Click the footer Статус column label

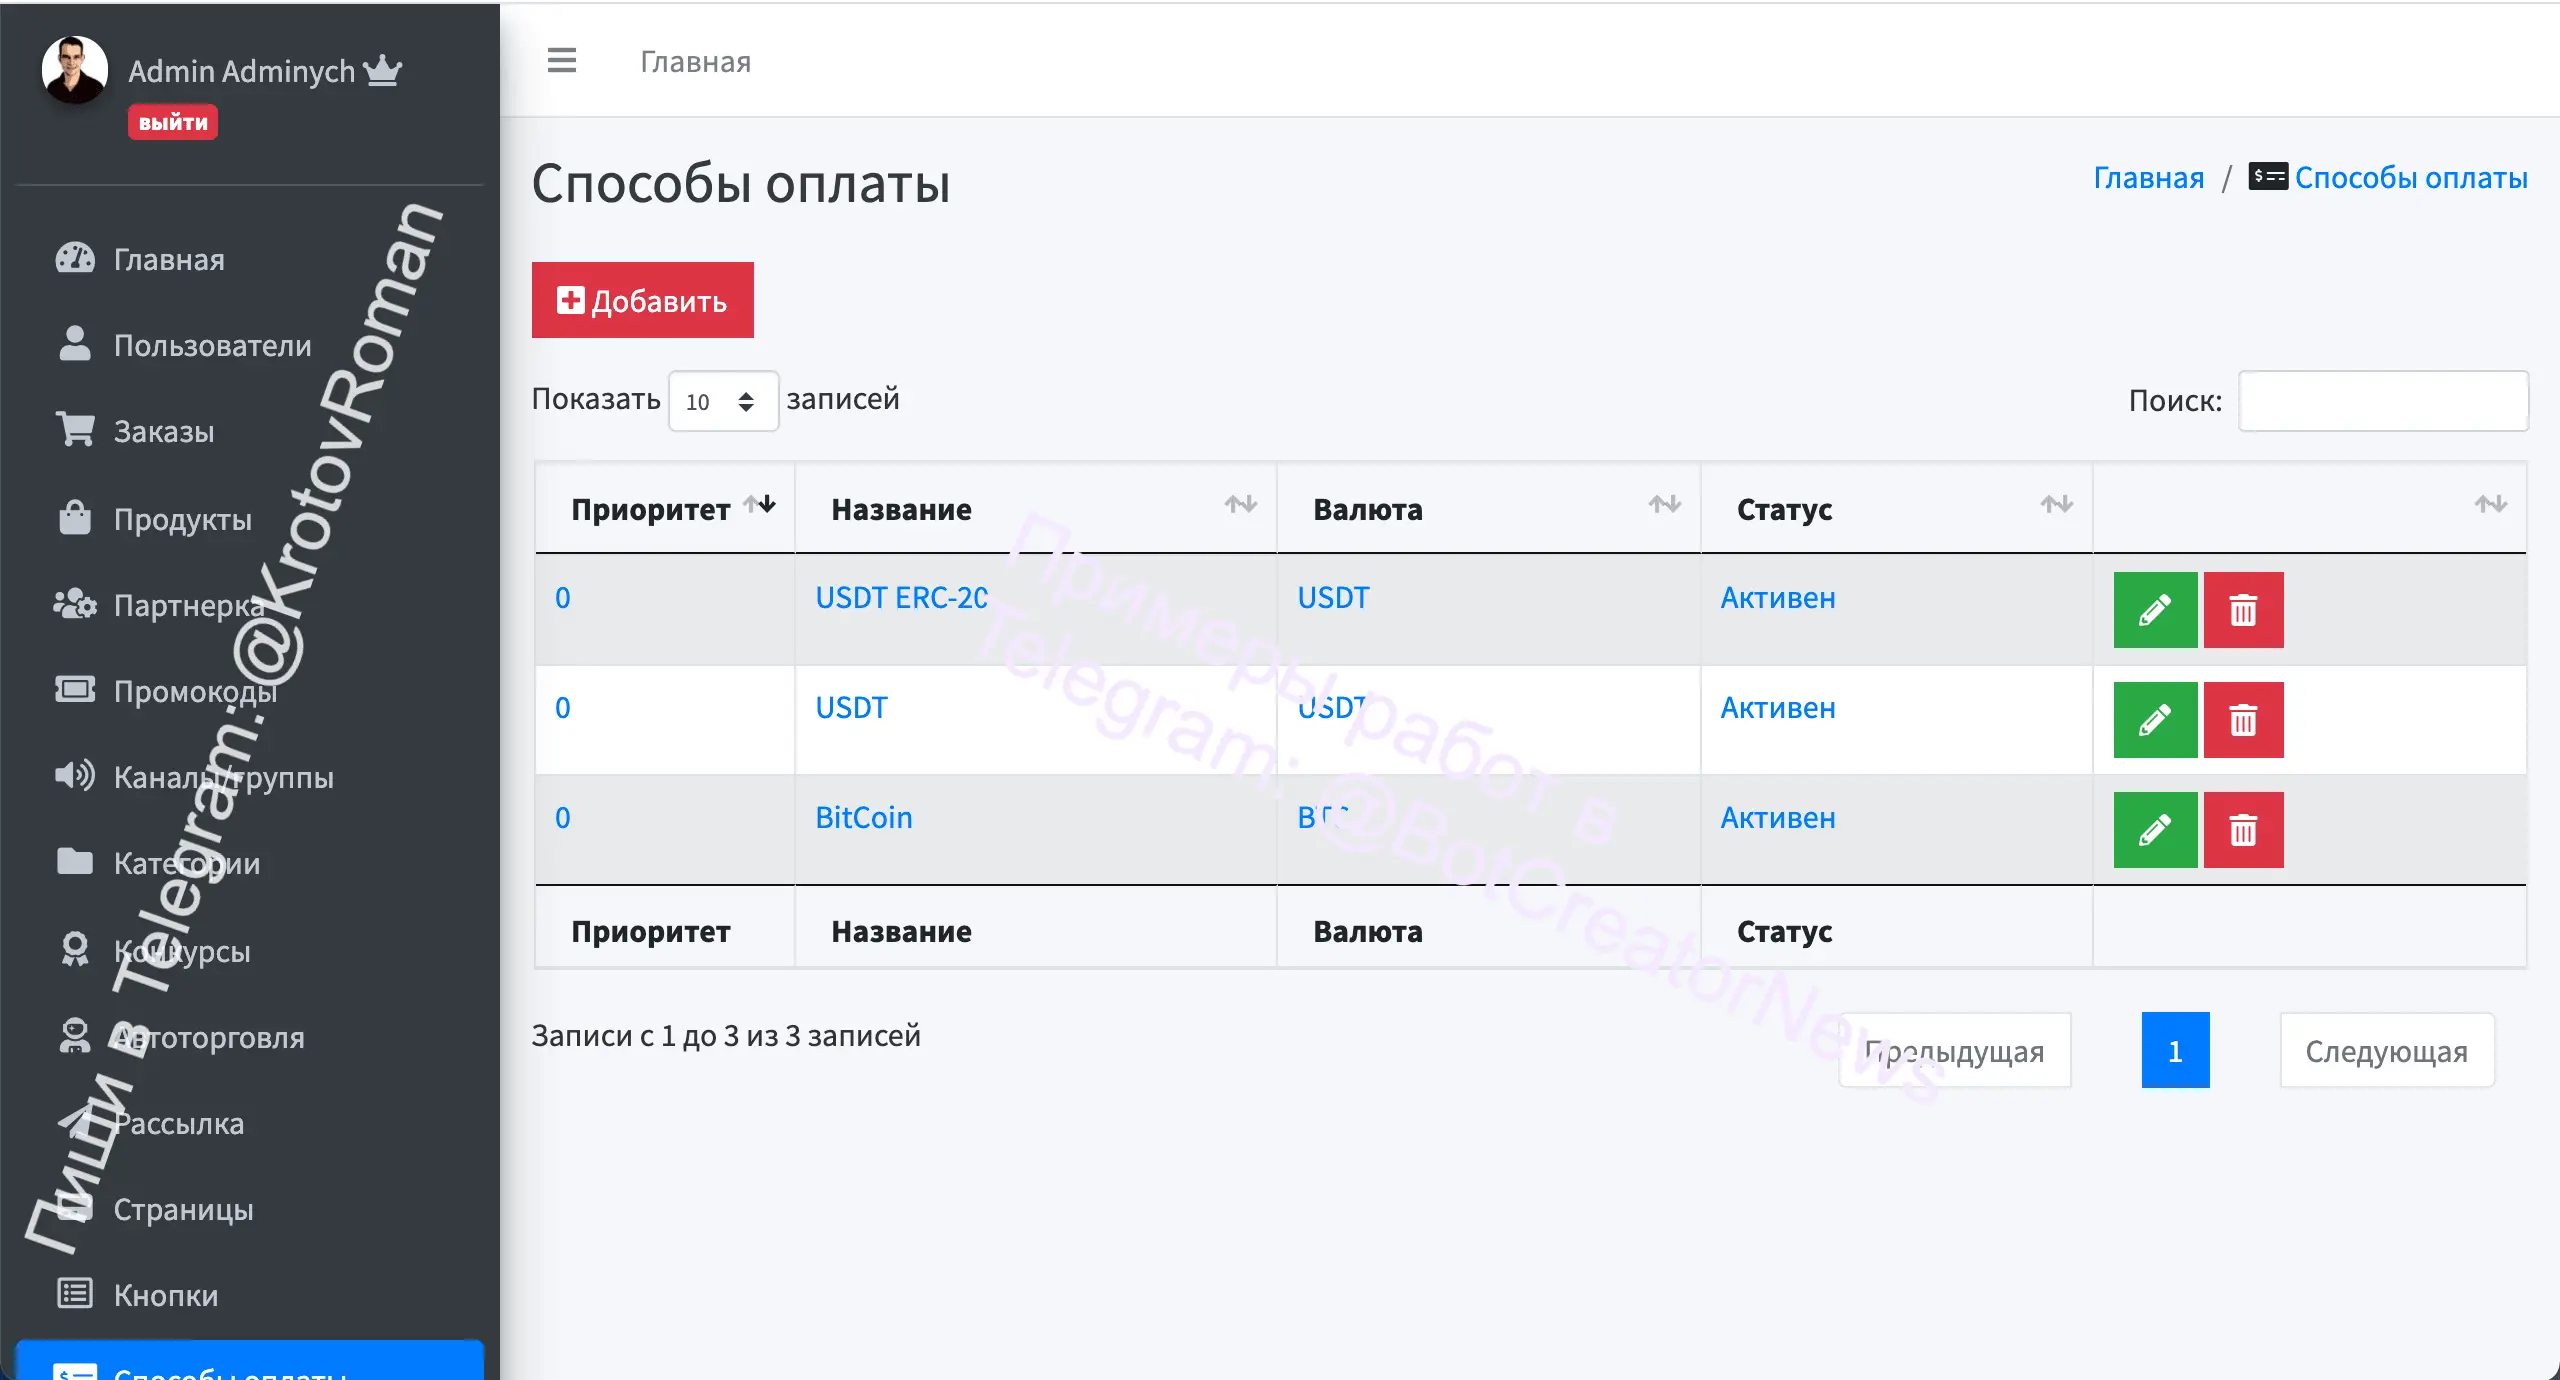pyautogui.click(x=1784, y=931)
